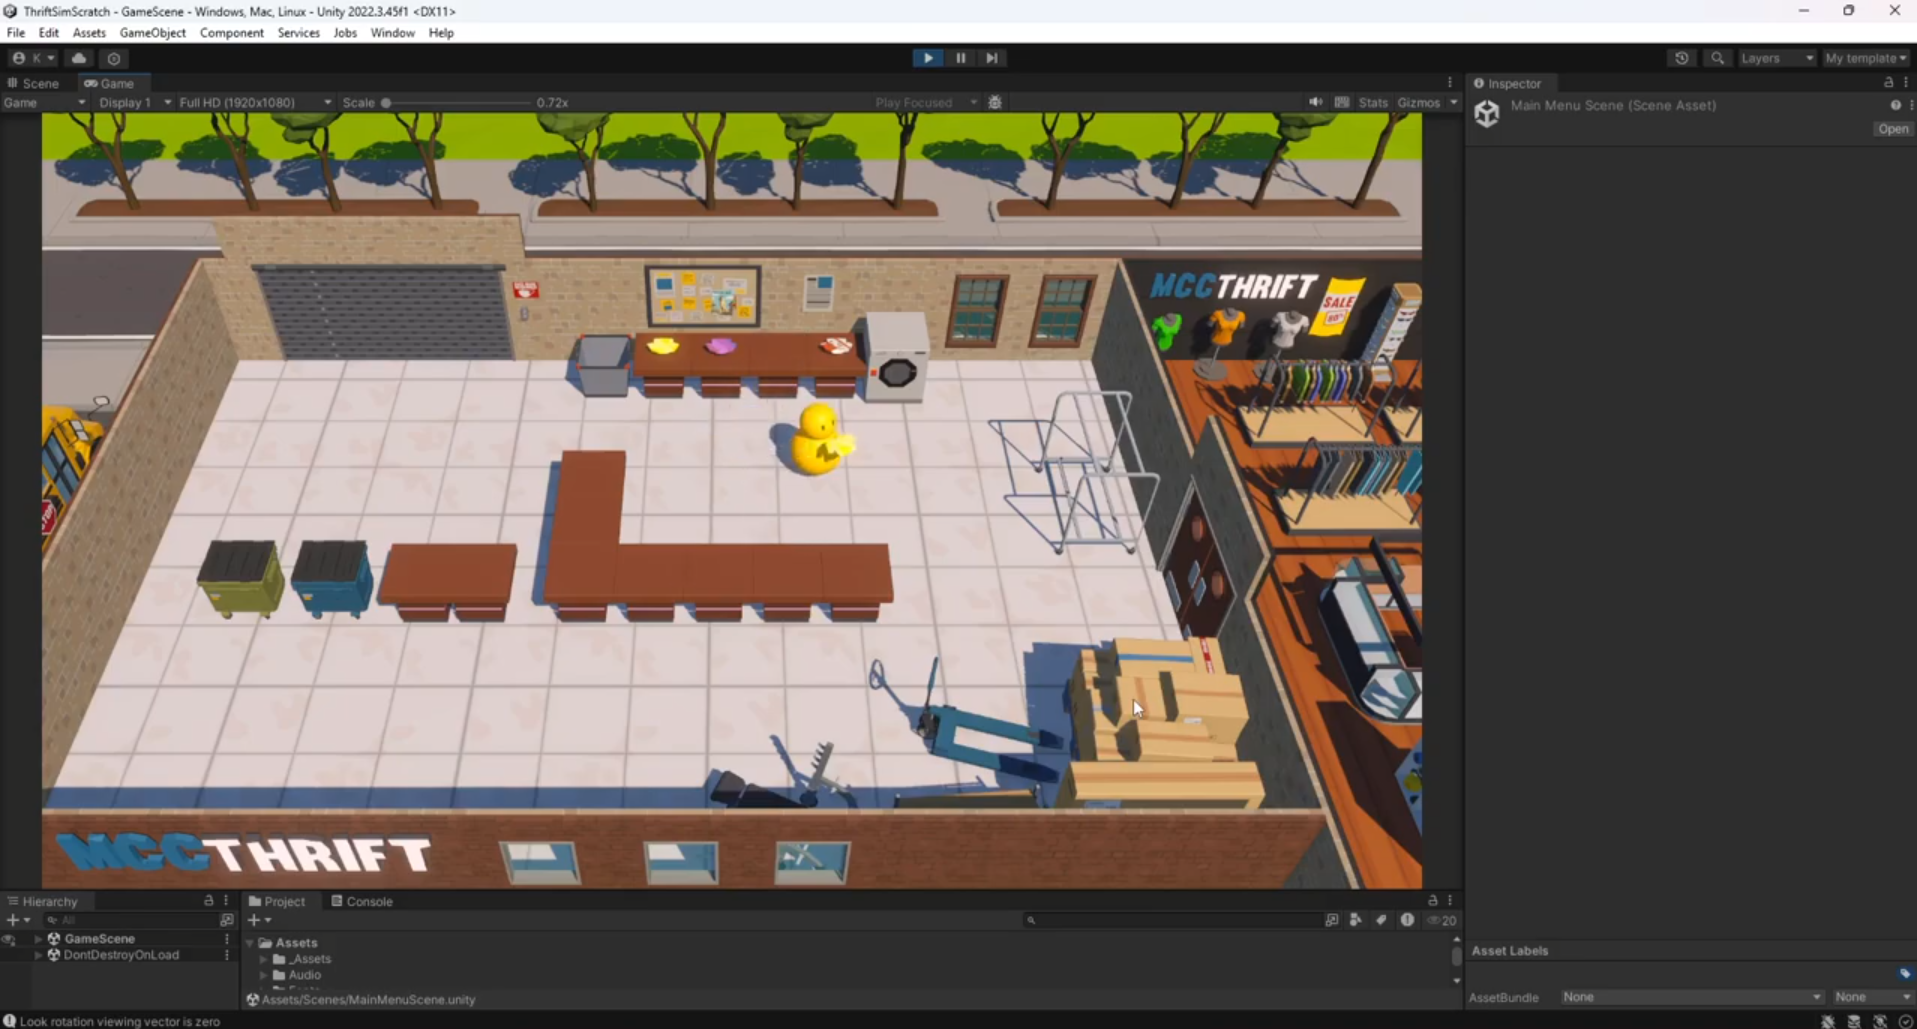Open Project search window icon

click(1332, 920)
